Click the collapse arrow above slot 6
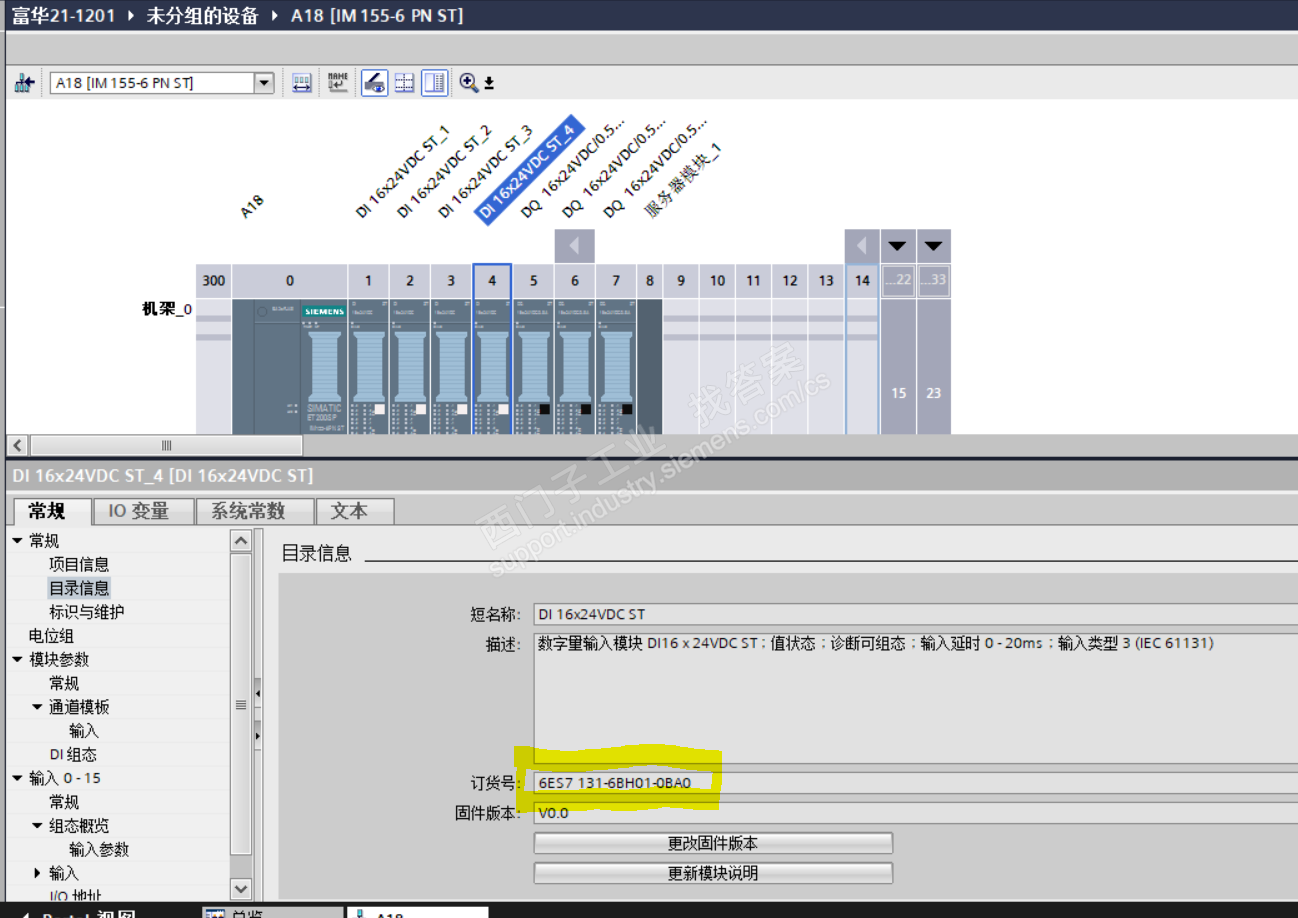The width and height of the screenshot is (1298, 918). 575,246
